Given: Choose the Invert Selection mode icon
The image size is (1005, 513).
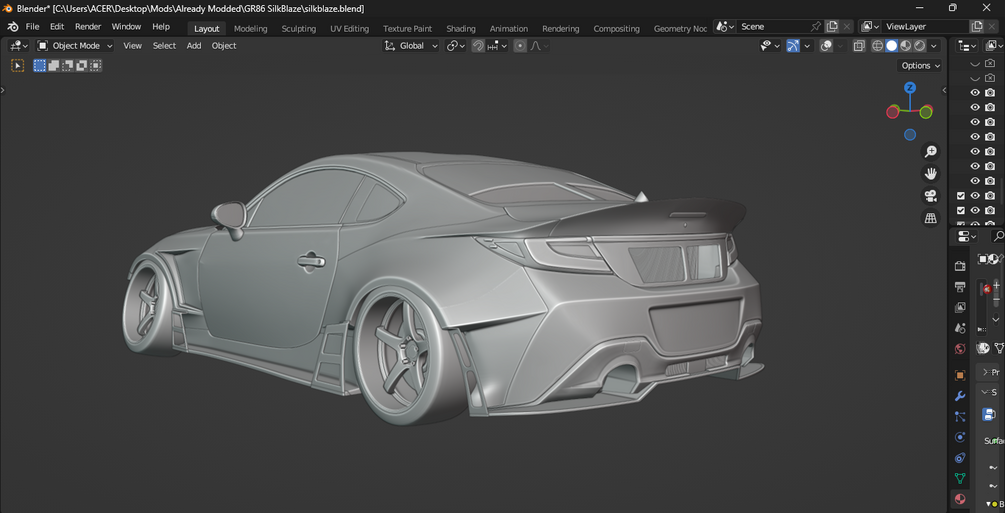Looking at the screenshot, I should tap(82, 65).
